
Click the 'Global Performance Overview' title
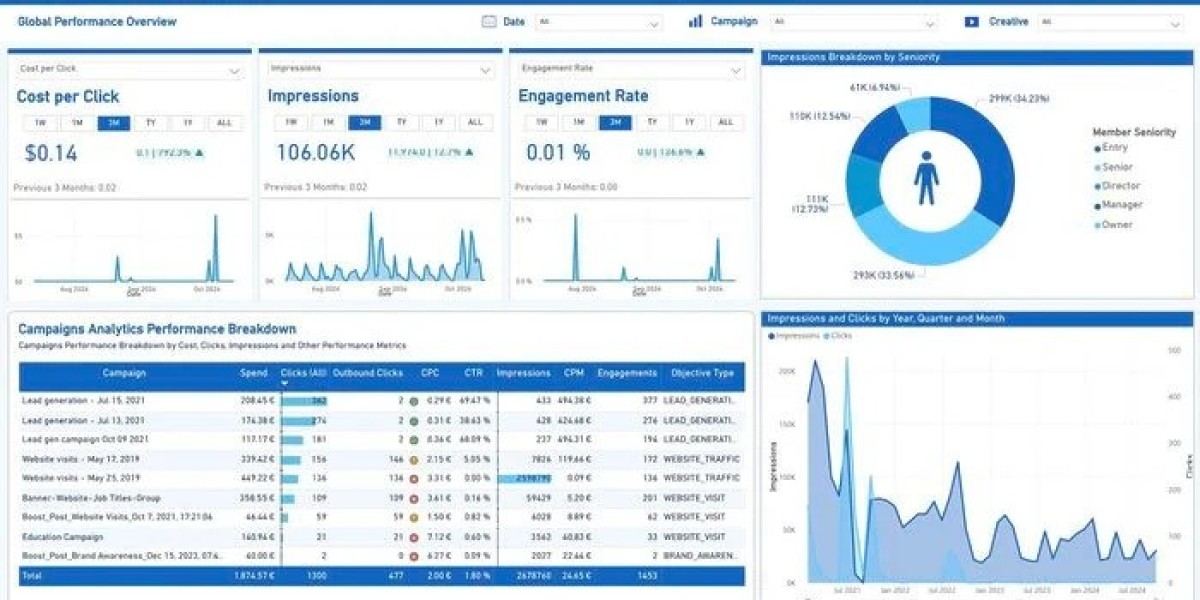(x=97, y=21)
